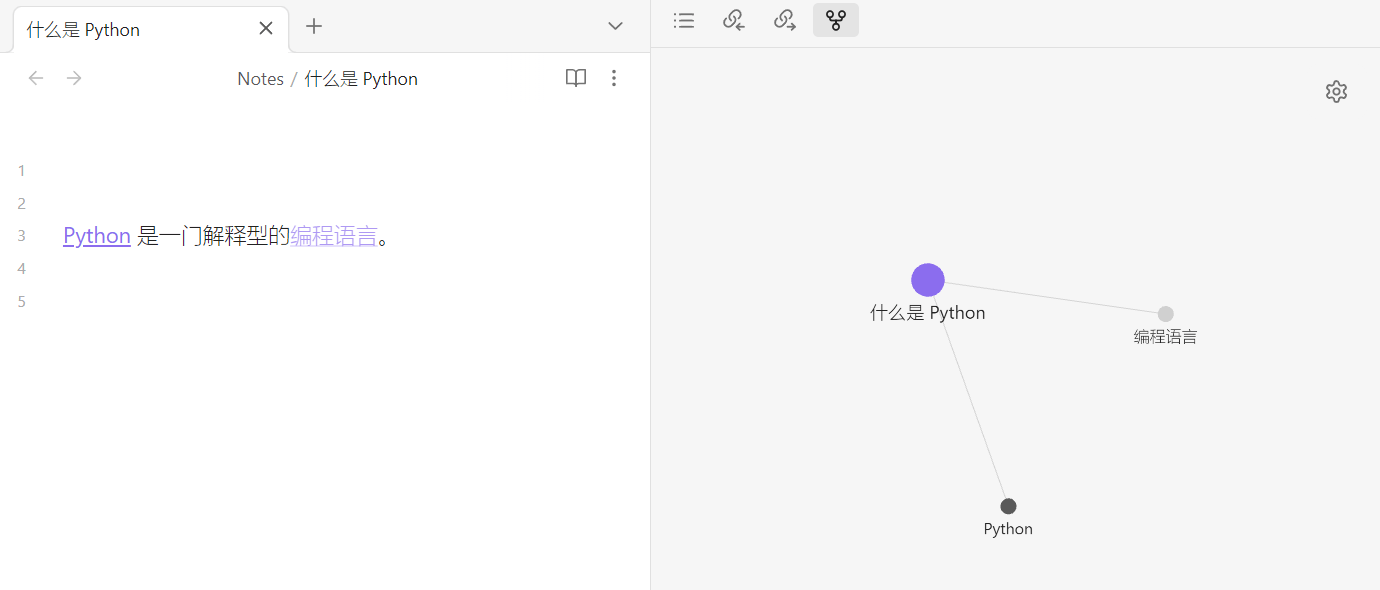Switch to reading view with book icon
Viewport: 1380px width, 590px height.
[x=576, y=78]
